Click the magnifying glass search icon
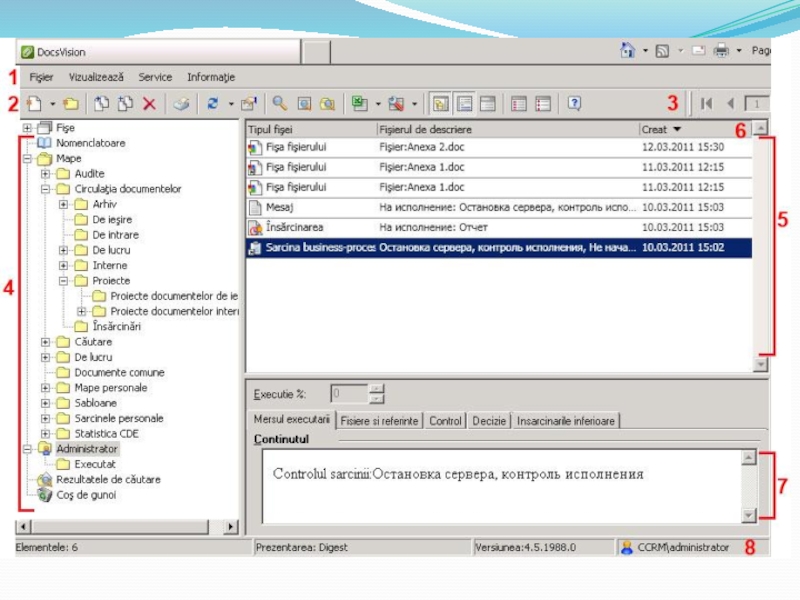Viewport: 800px width, 600px height. point(280,103)
